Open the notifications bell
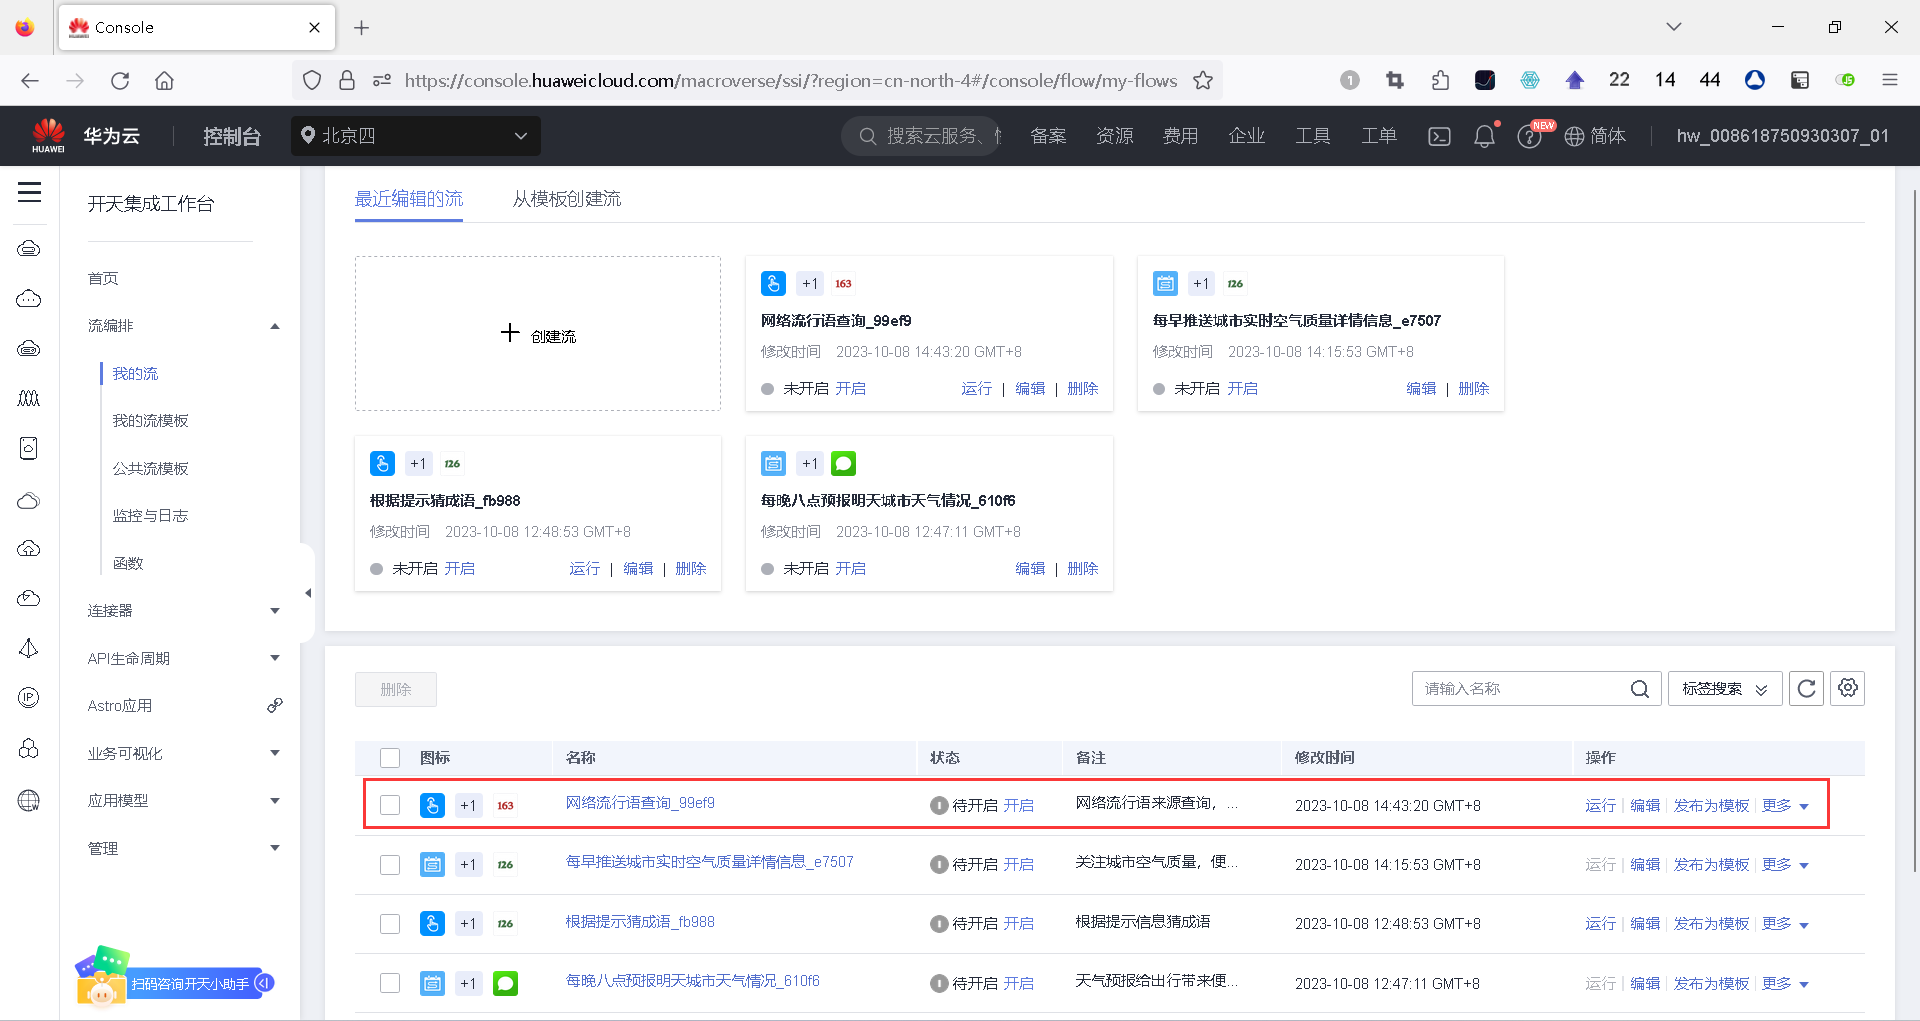1920x1021 pixels. coord(1484,136)
